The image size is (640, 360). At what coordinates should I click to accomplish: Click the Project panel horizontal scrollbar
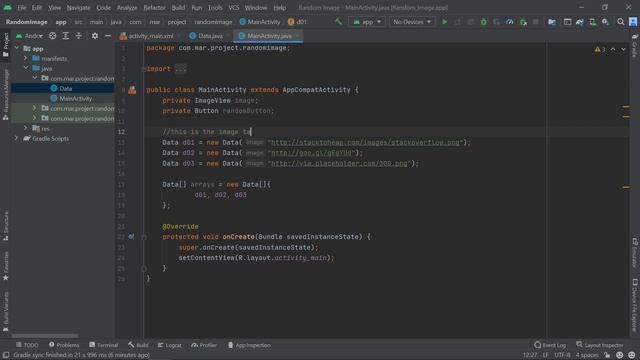[45, 336]
